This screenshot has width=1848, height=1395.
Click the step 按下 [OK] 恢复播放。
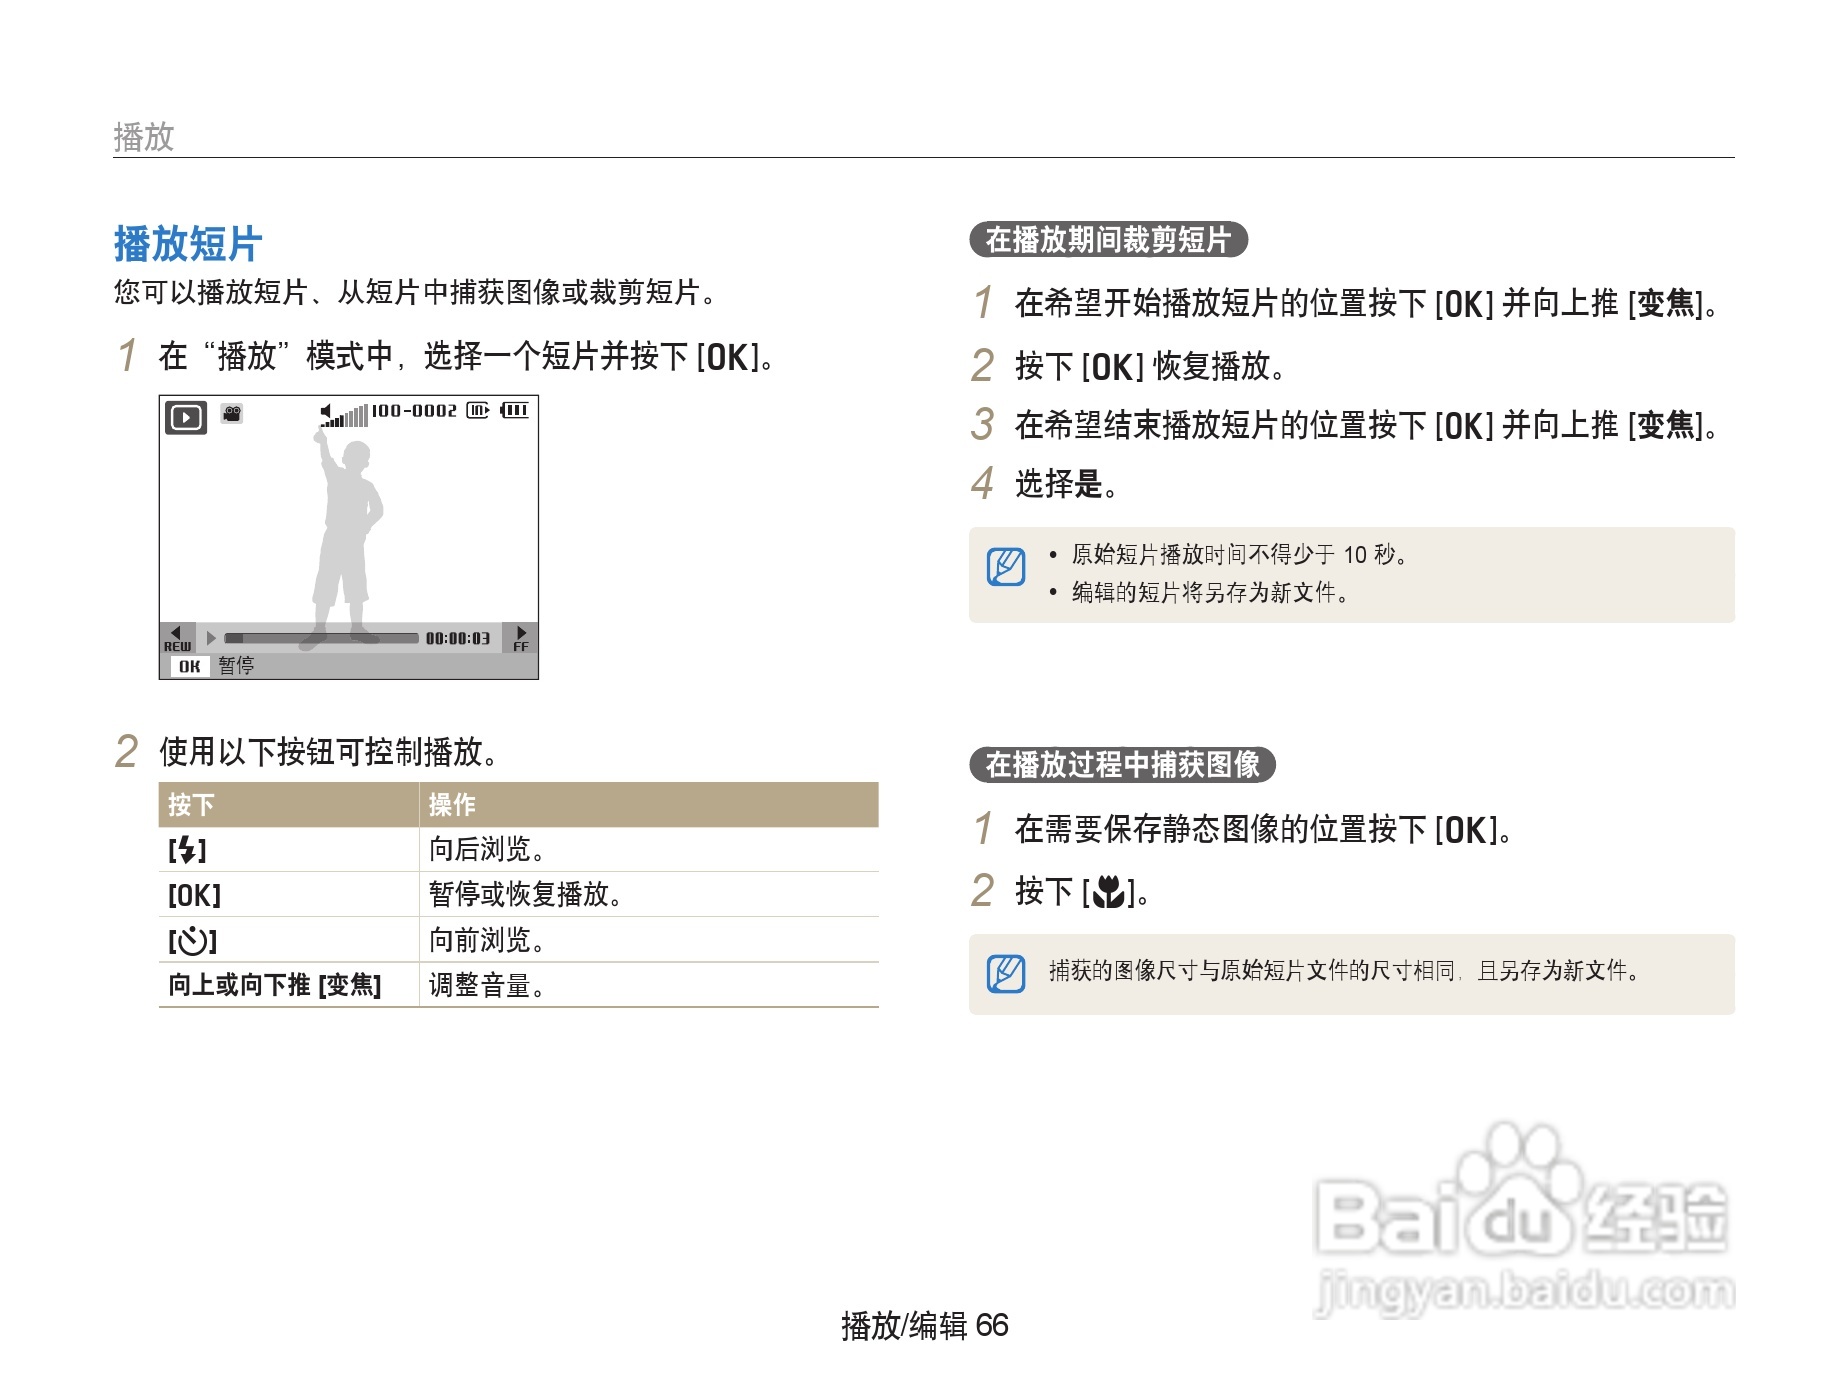click(x=1150, y=367)
